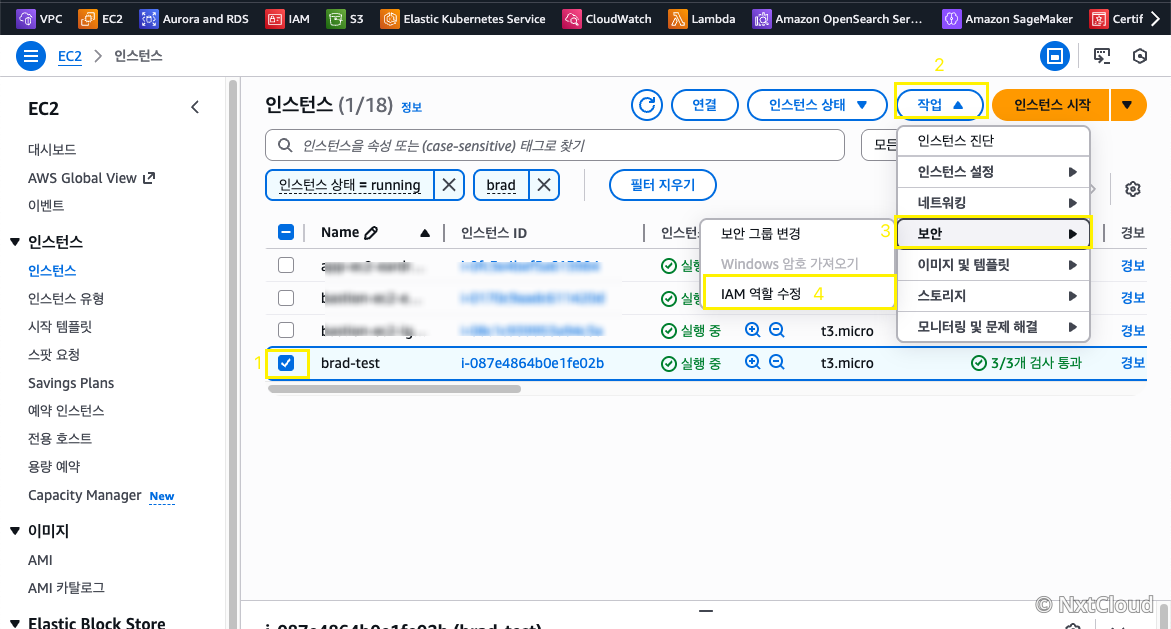
Task: Remove the brad filter tag
Action: 544,185
